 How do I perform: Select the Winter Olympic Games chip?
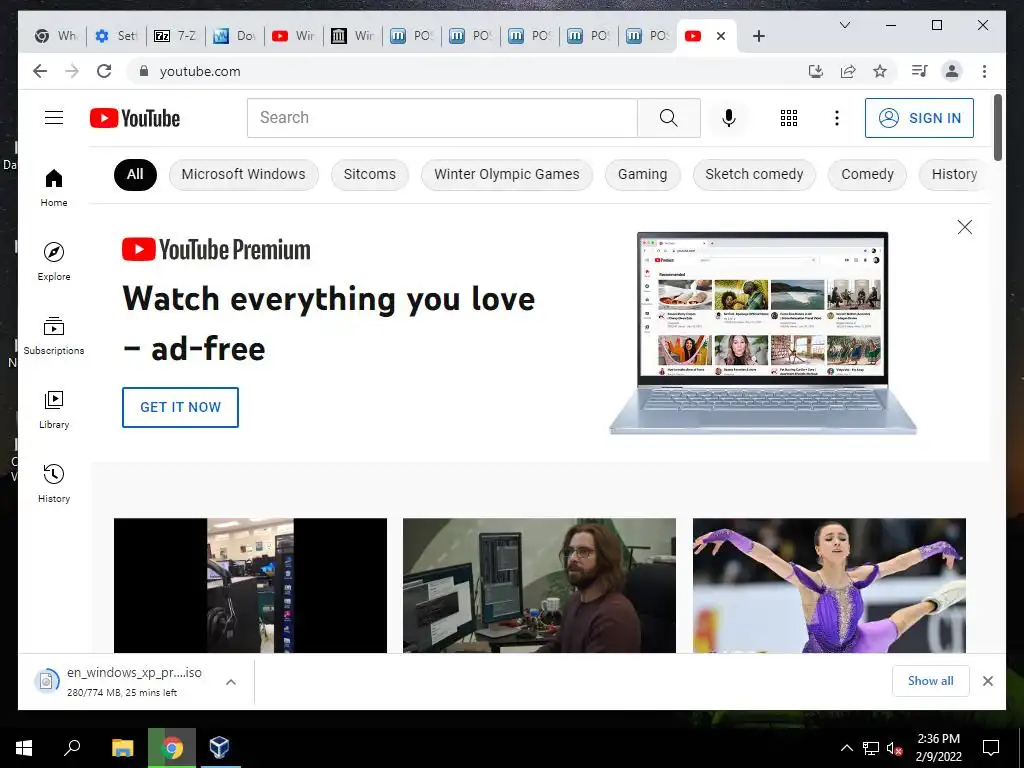tap(507, 174)
